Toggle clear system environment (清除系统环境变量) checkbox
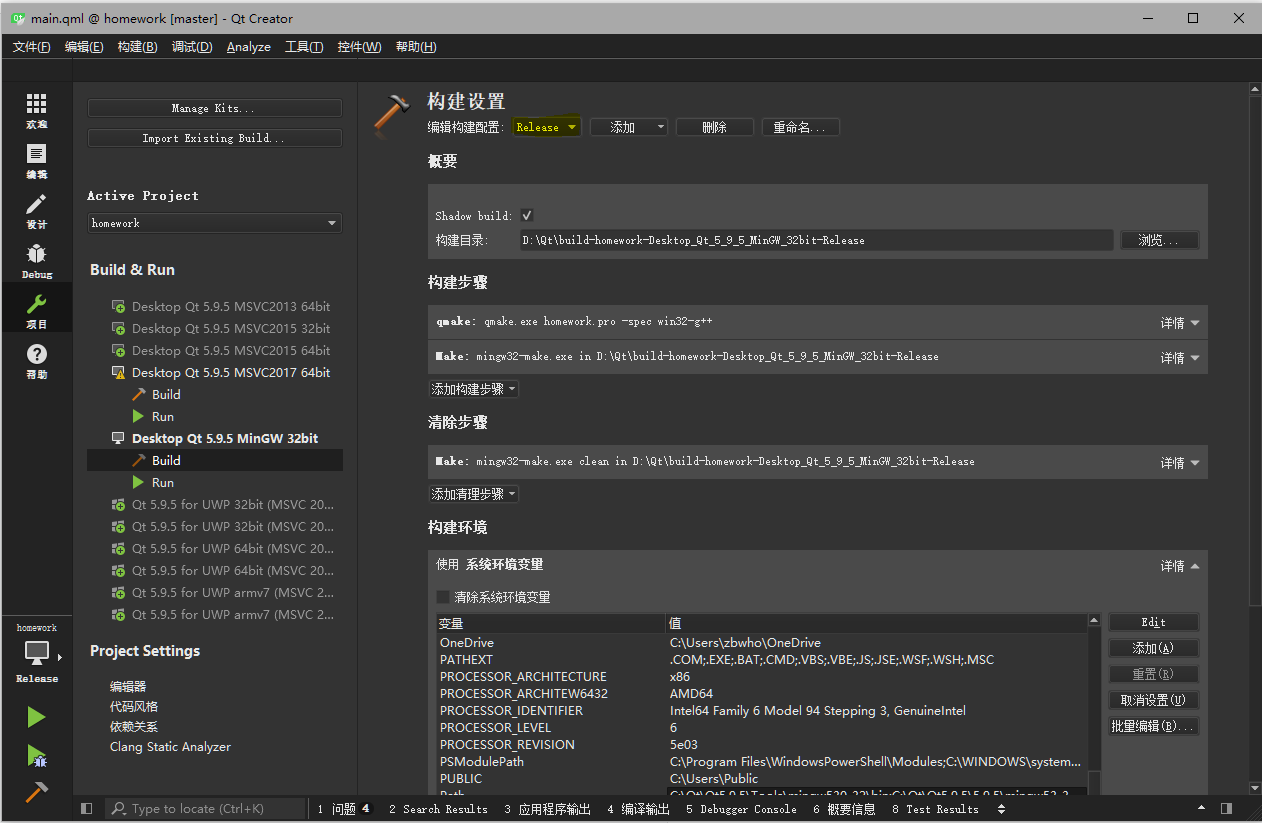Screen dimensions: 1262x823 pyautogui.click(x=443, y=597)
